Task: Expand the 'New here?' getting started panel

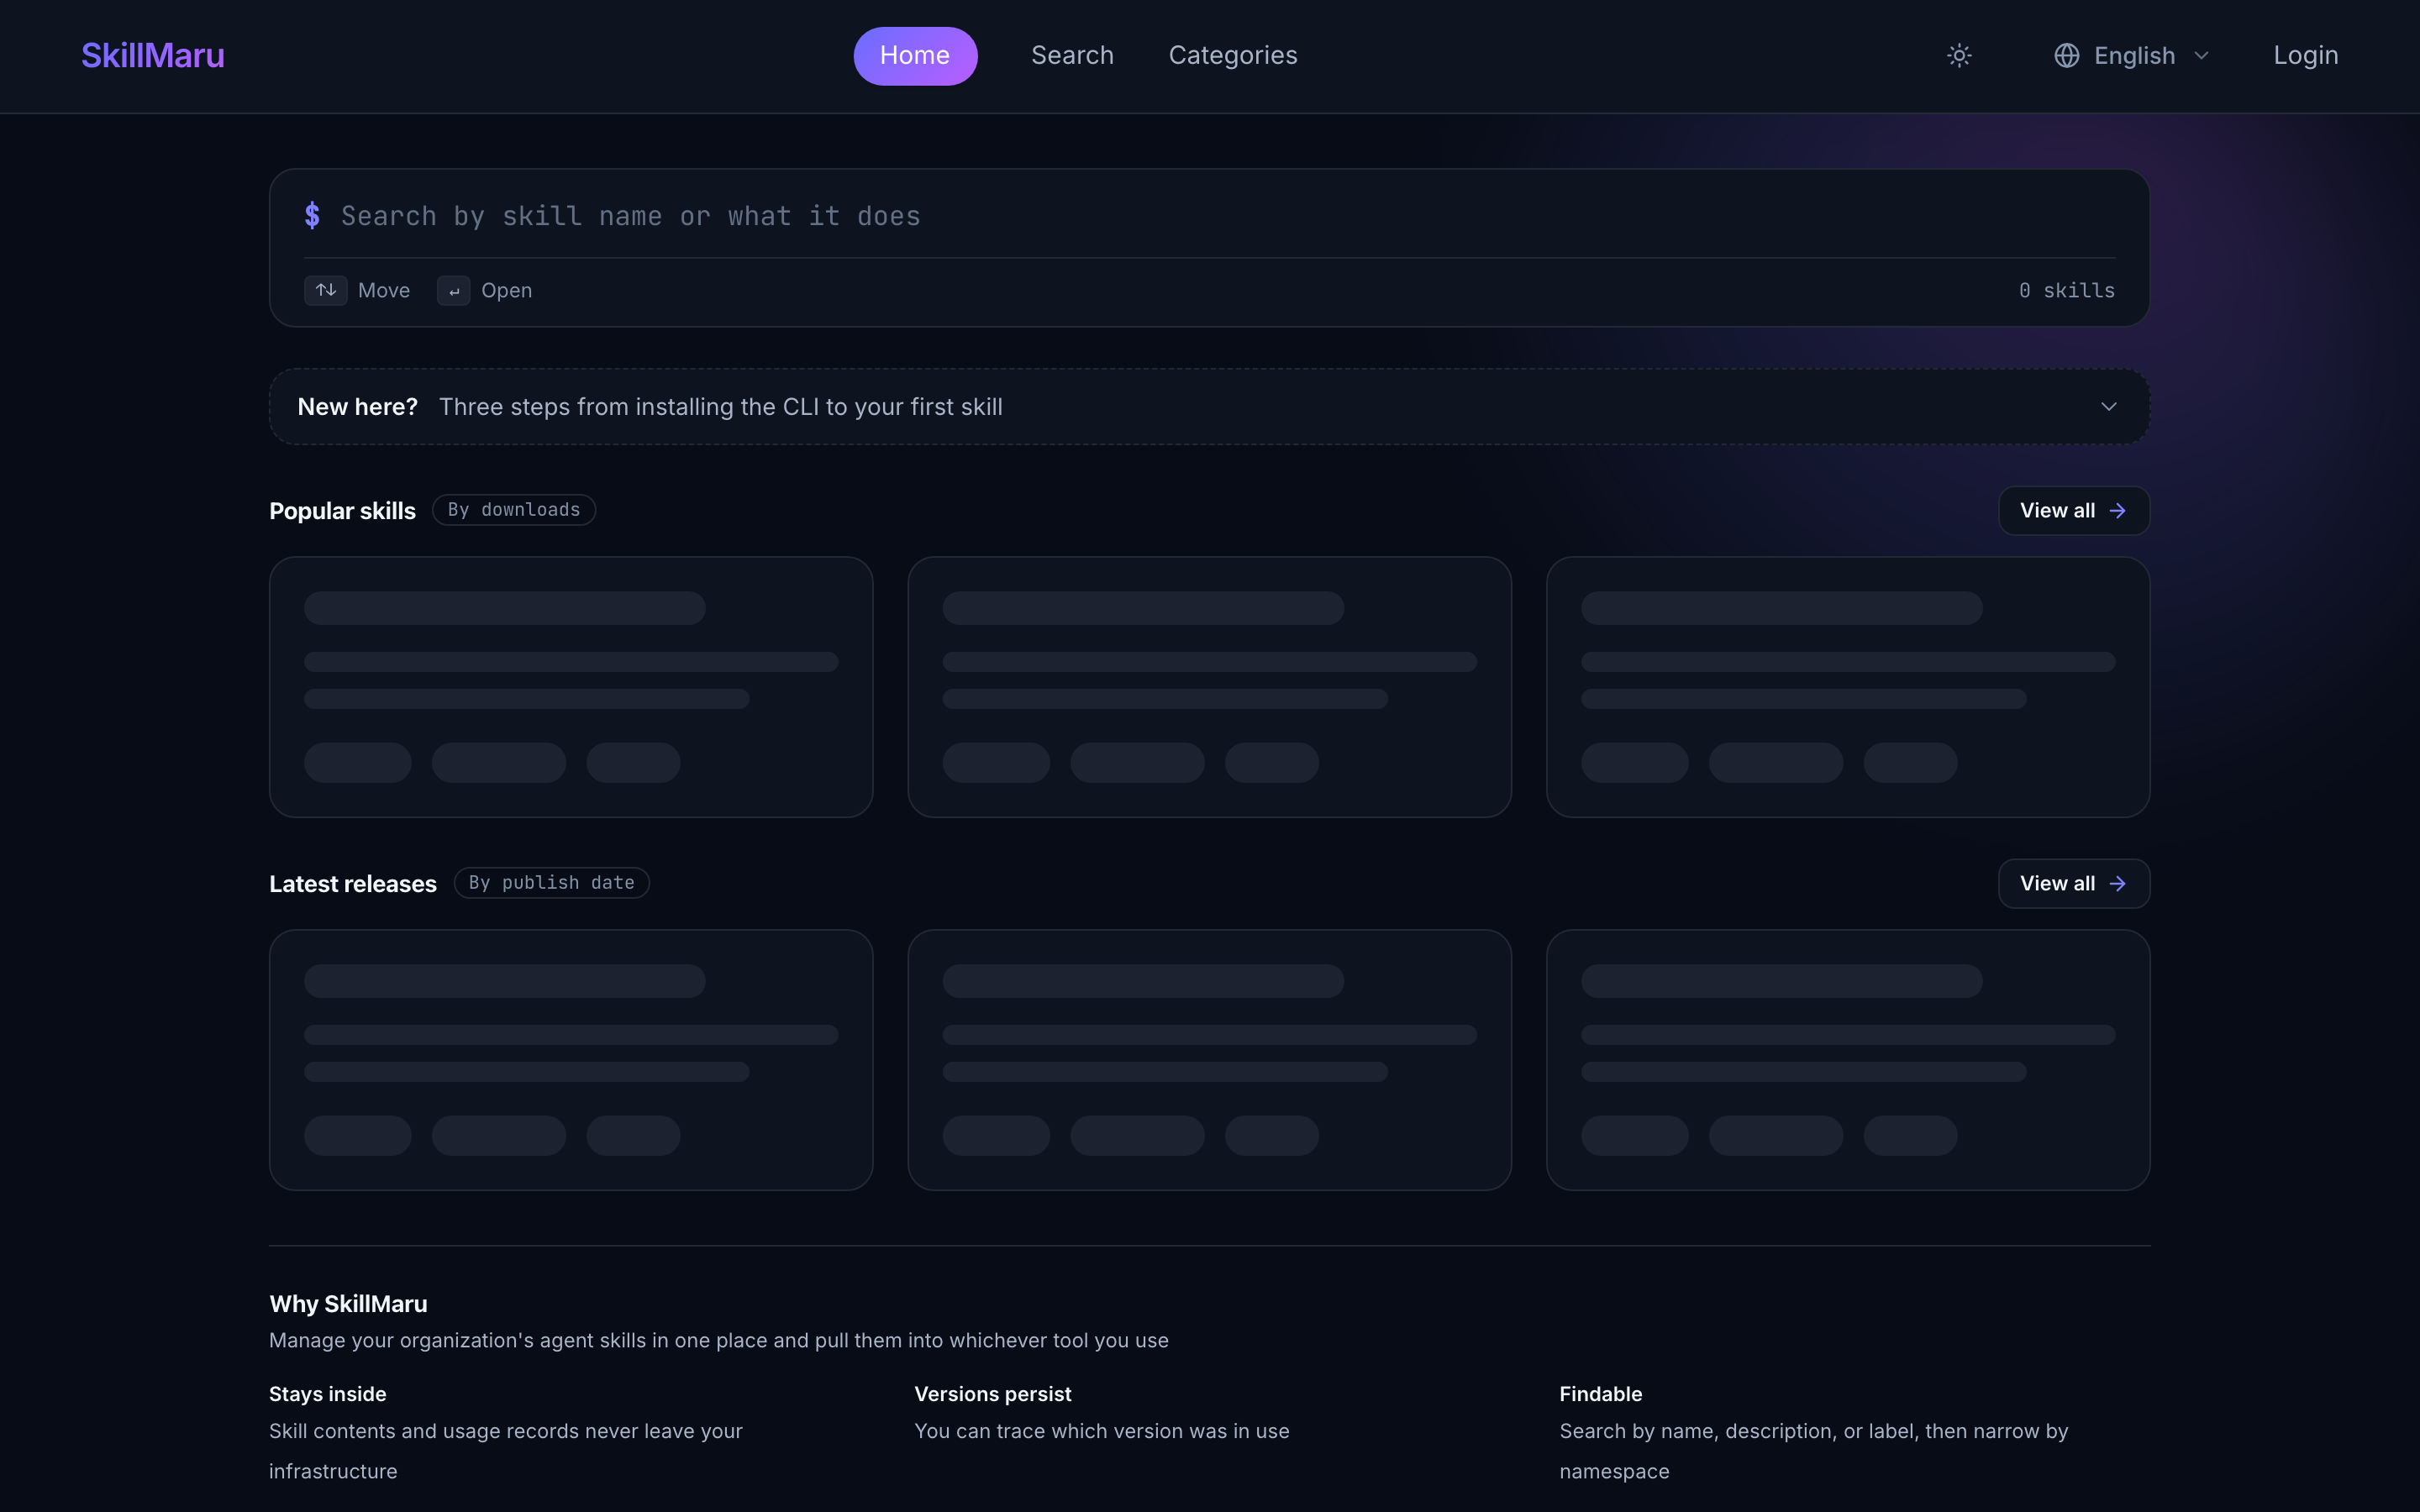Action: coord(1209,407)
